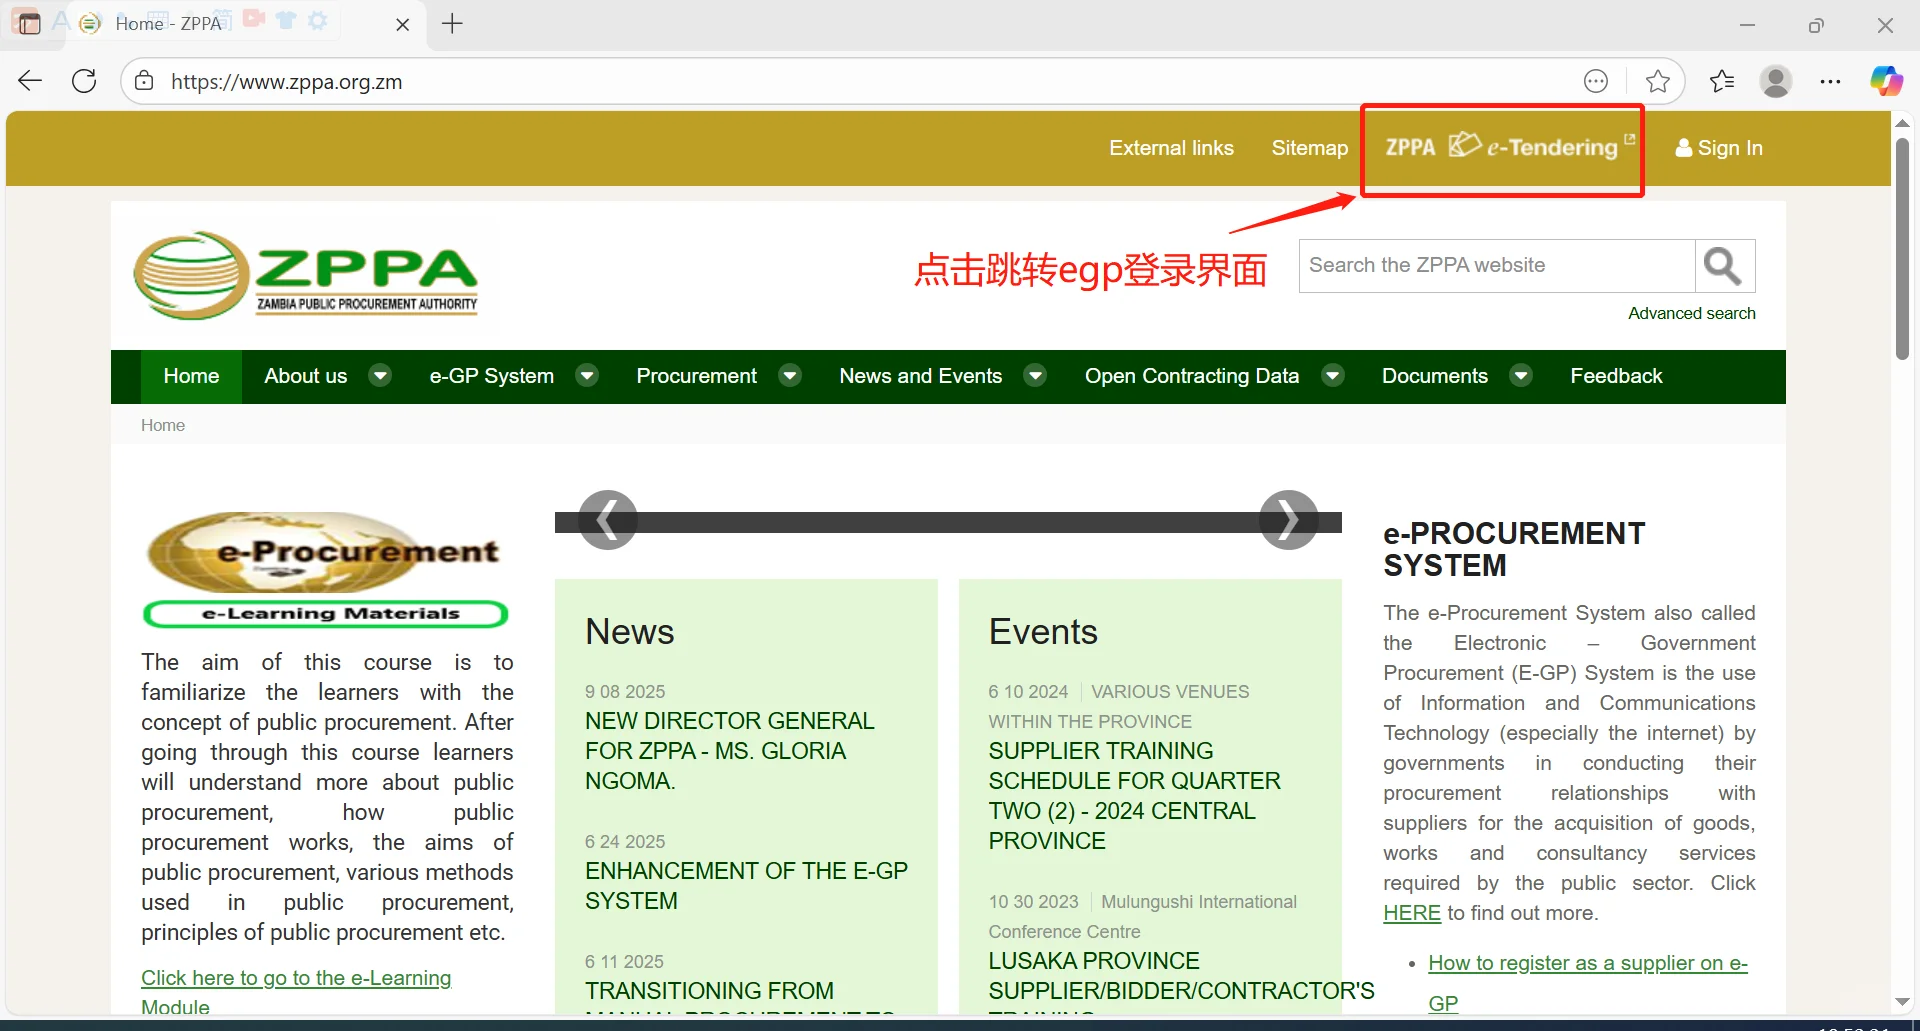The width and height of the screenshot is (1920, 1031).
Task: Click the 6 24 2025 date
Action: tap(625, 842)
